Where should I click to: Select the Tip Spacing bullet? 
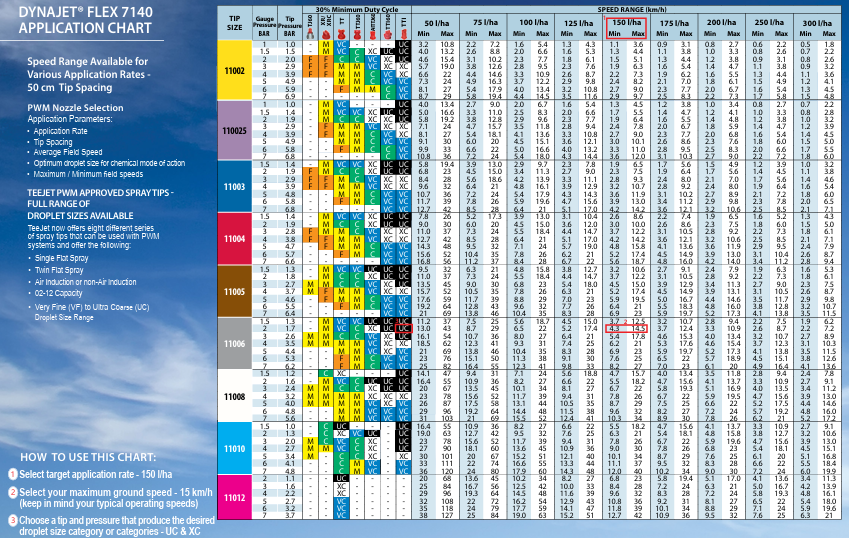pyautogui.click(x=53, y=142)
